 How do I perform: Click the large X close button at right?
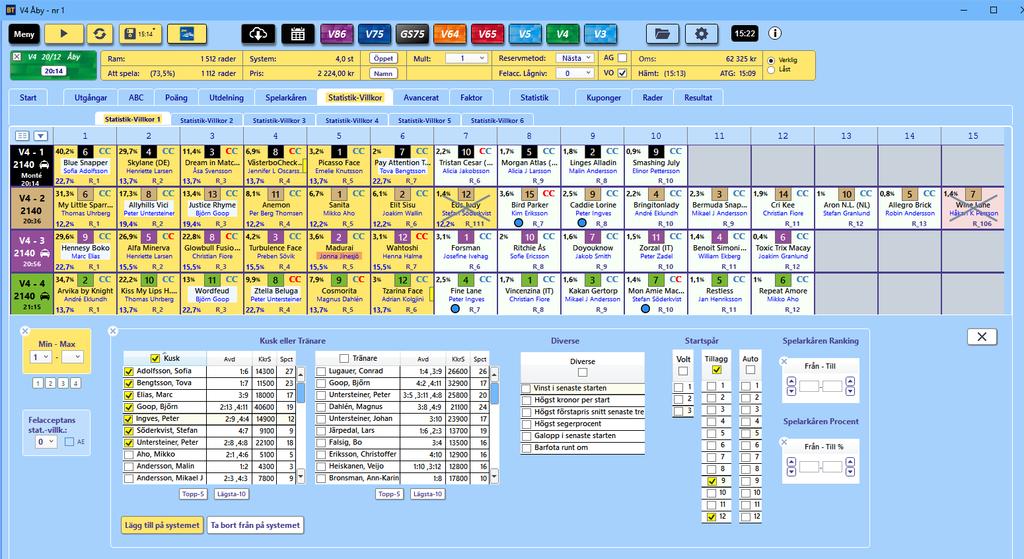(982, 336)
